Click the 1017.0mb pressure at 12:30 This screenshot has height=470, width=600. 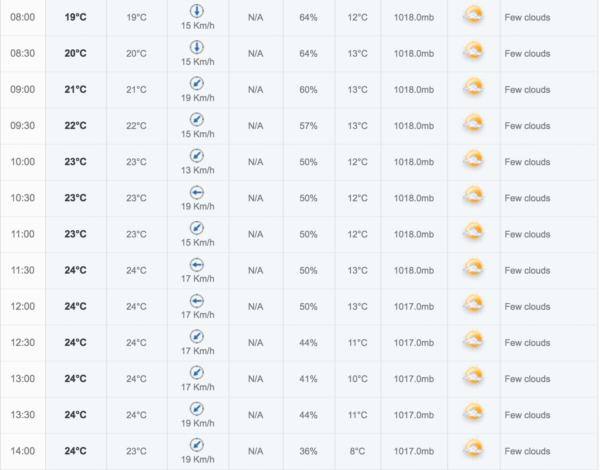[x=414, y=343]
